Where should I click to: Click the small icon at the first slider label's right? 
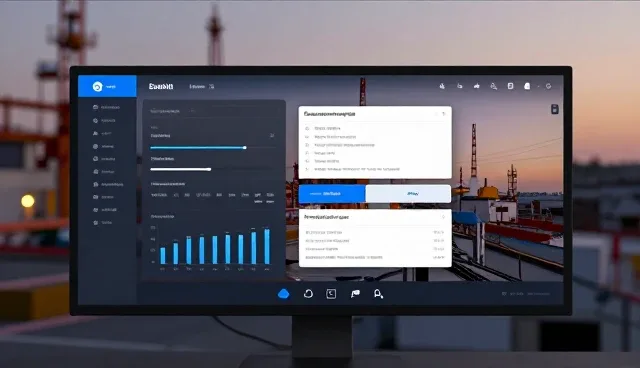point(272,135)
